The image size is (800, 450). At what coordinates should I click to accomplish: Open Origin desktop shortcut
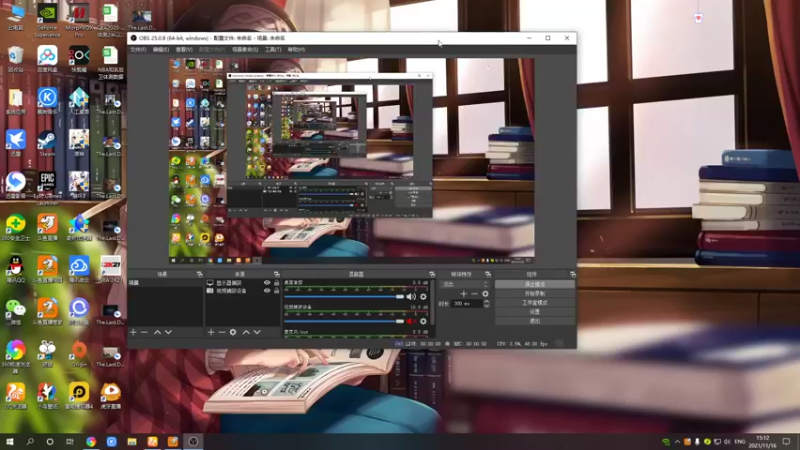[79, 354]
